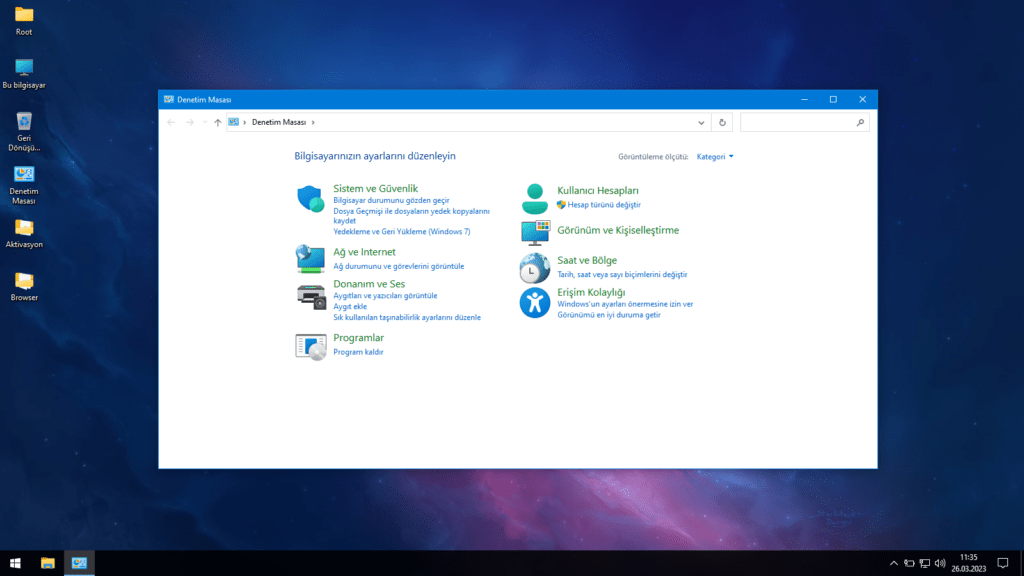Click the address bar refresh button
Viewport: 1024px width, 576px height.
click(x=723, y=122)
